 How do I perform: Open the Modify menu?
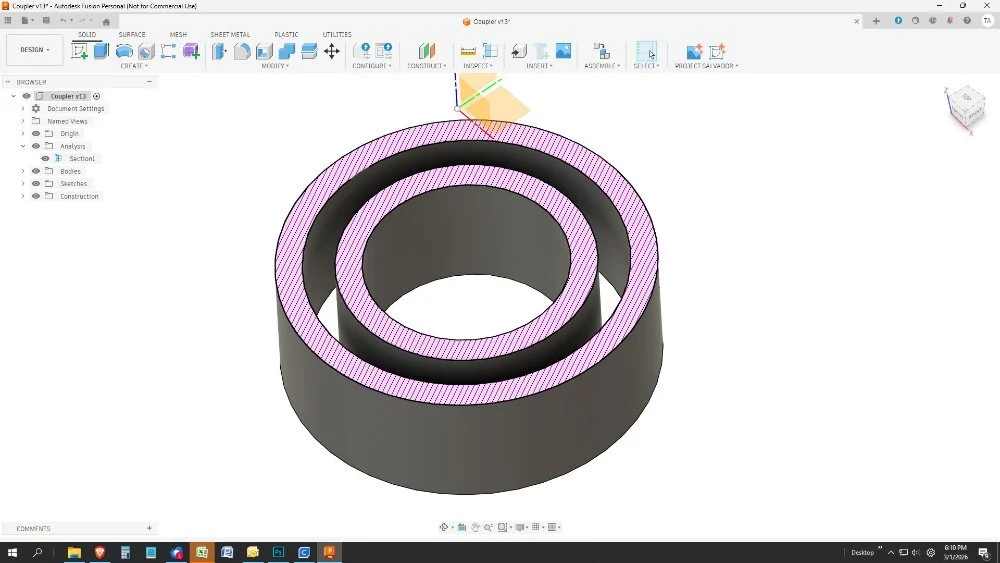coord(275,66)
